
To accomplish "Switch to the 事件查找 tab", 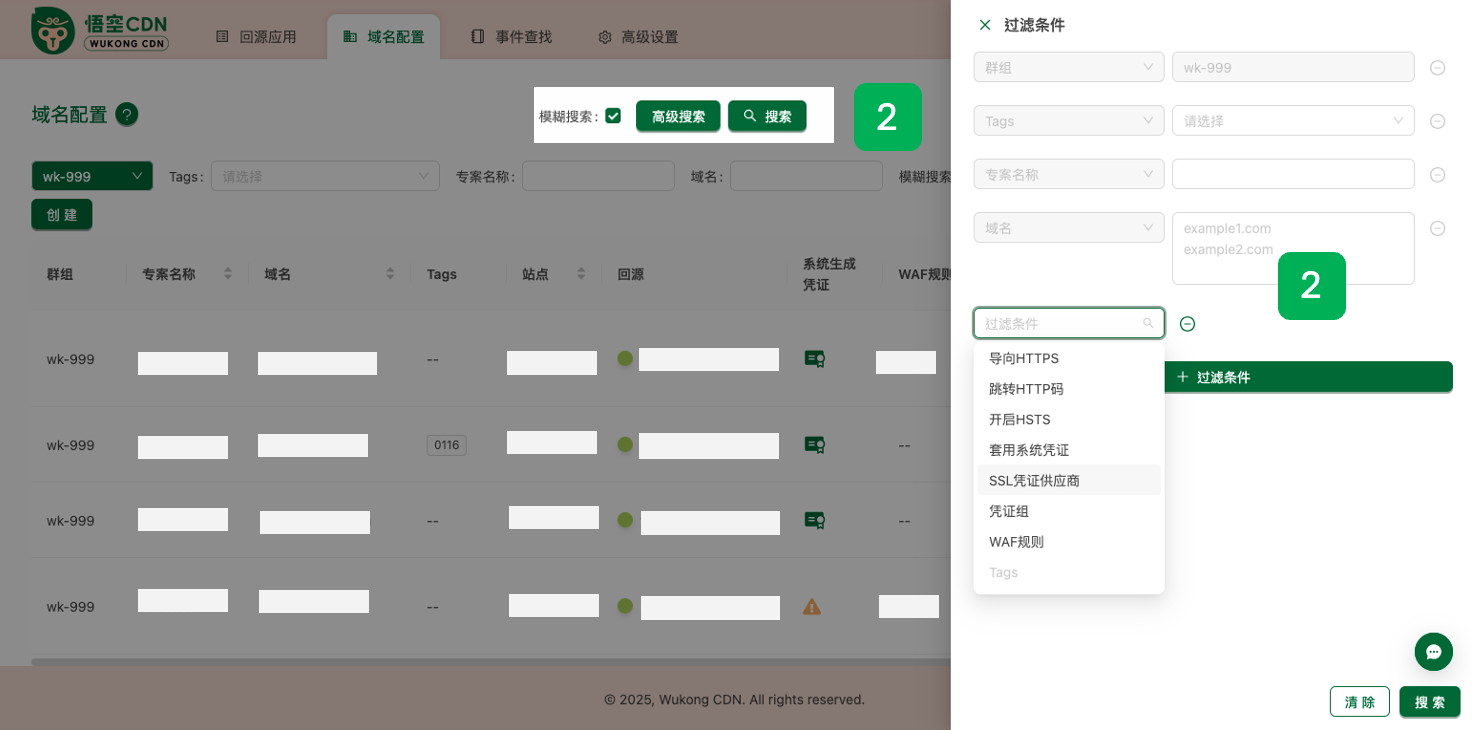I will click(512, 37).
